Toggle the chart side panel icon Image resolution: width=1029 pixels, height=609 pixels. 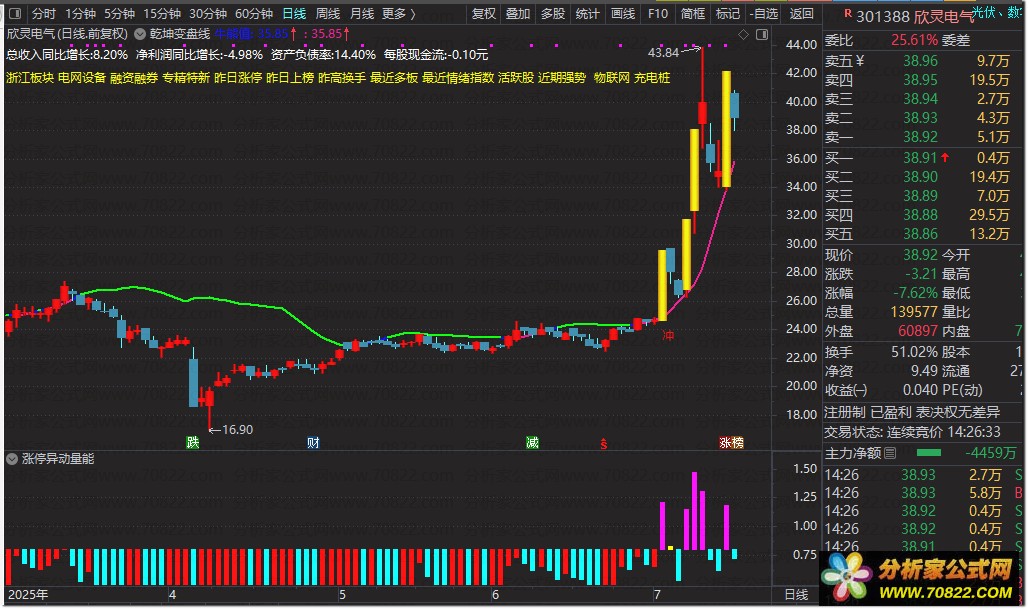point(762,34)
